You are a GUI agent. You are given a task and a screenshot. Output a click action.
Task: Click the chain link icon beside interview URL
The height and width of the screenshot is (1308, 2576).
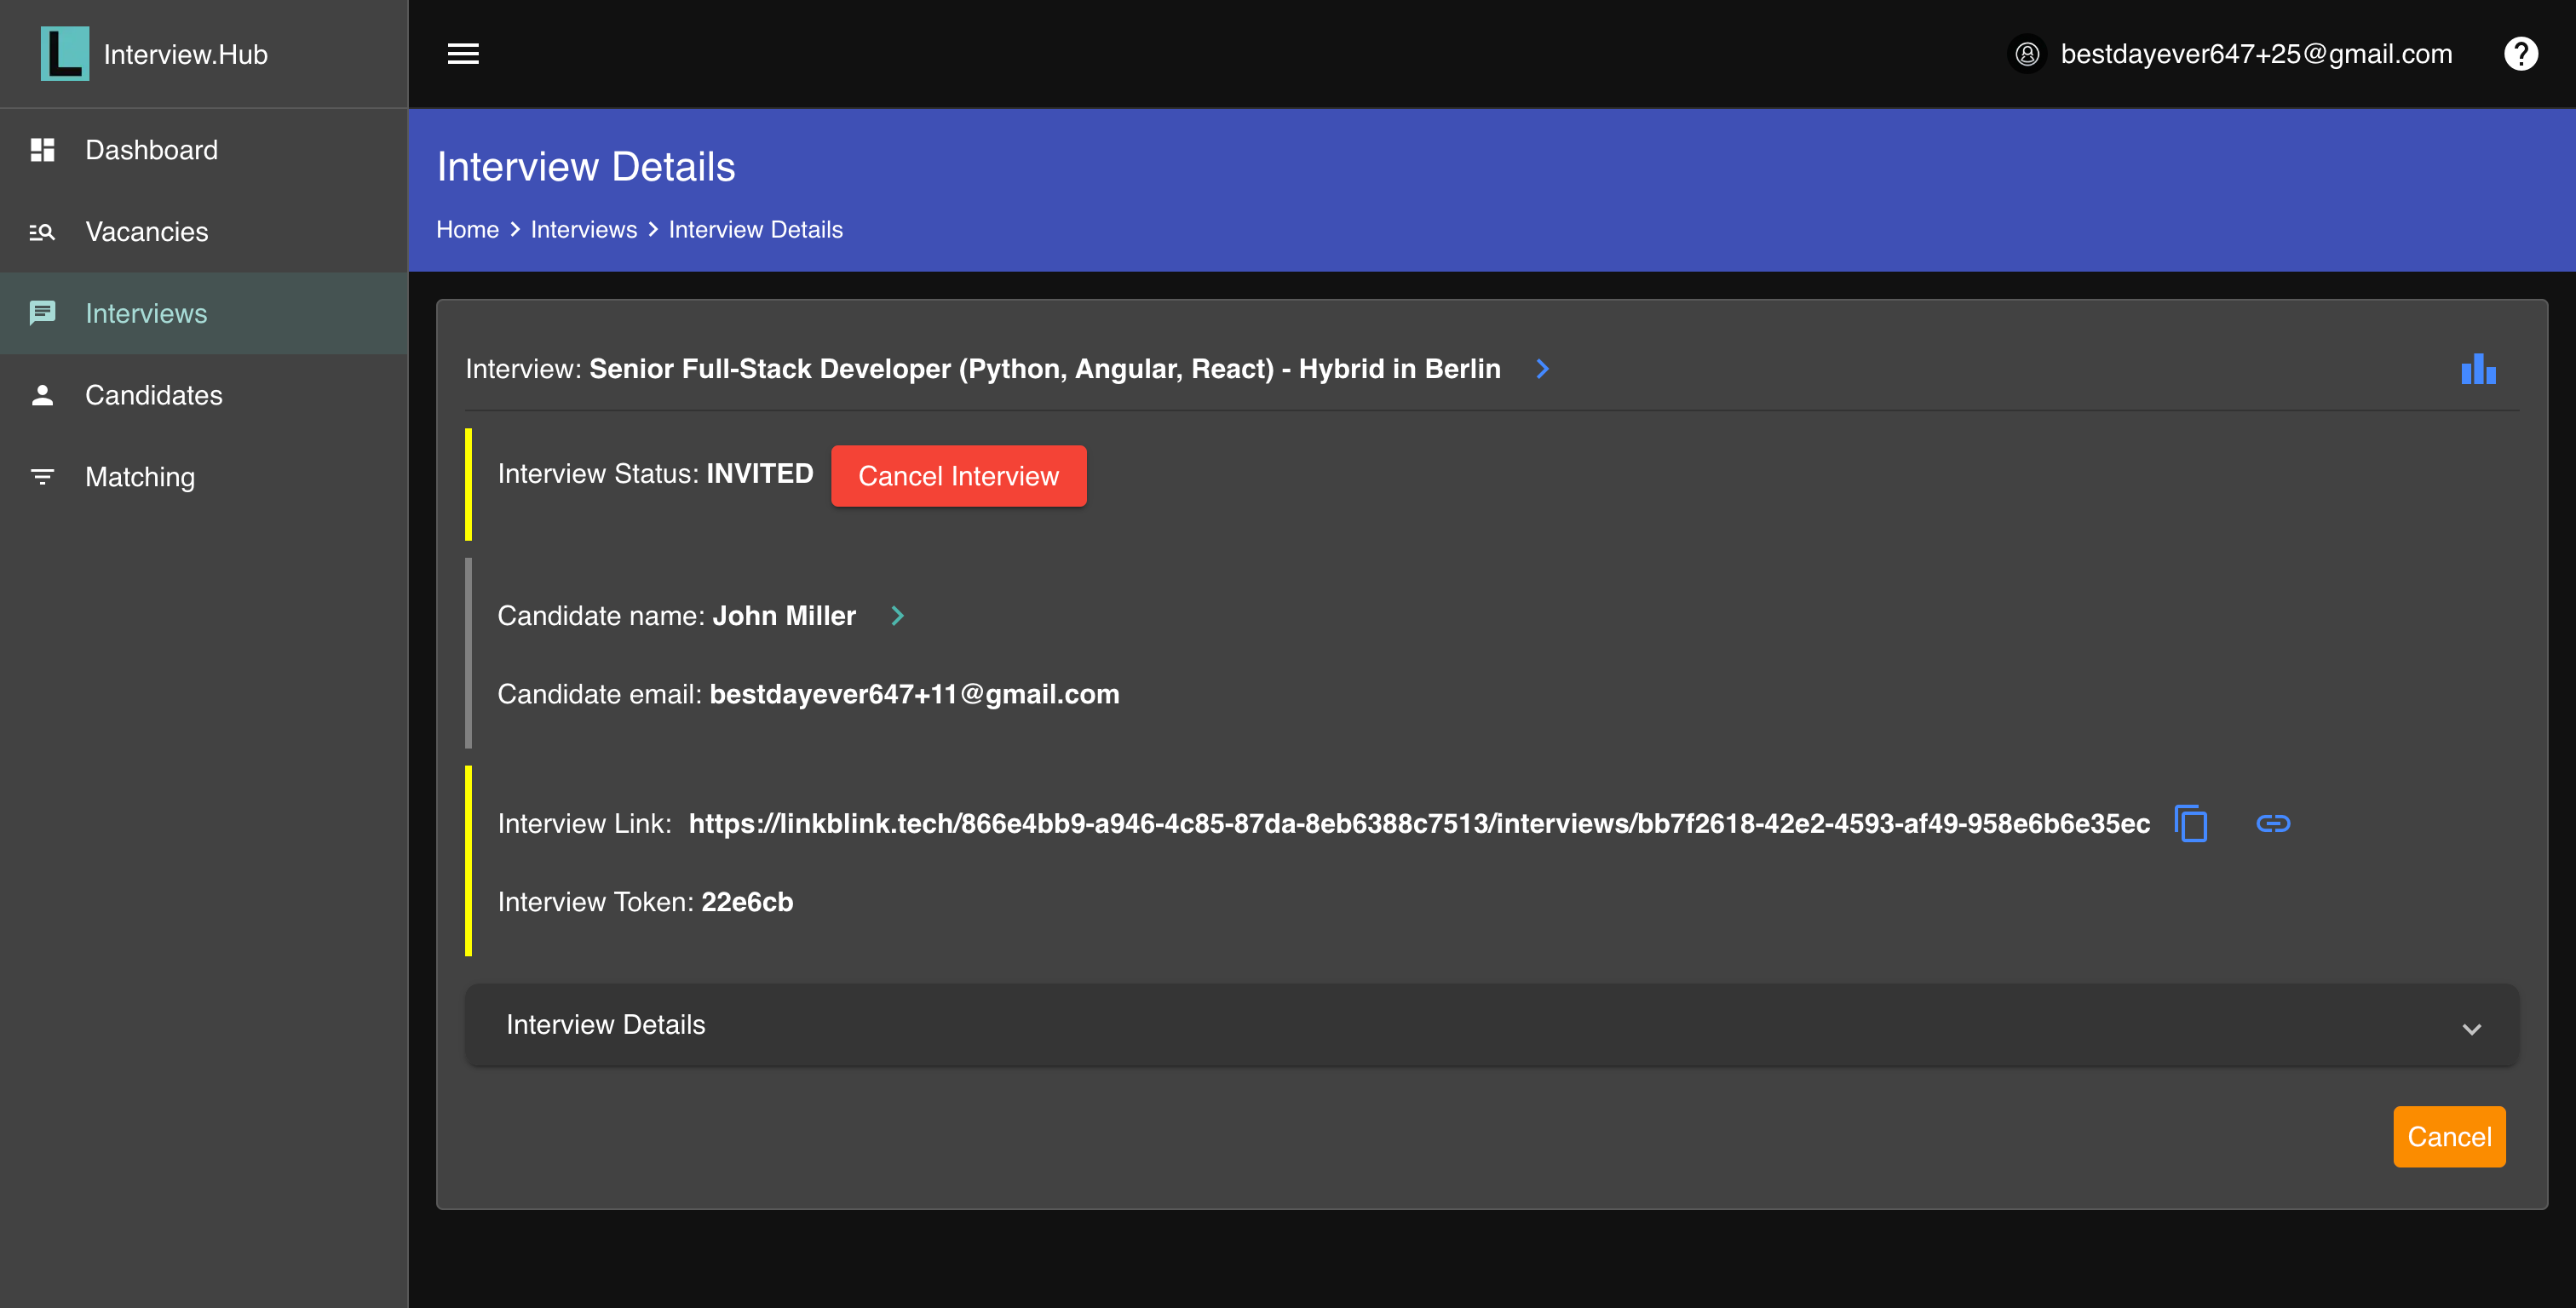tap(2272, 823)
